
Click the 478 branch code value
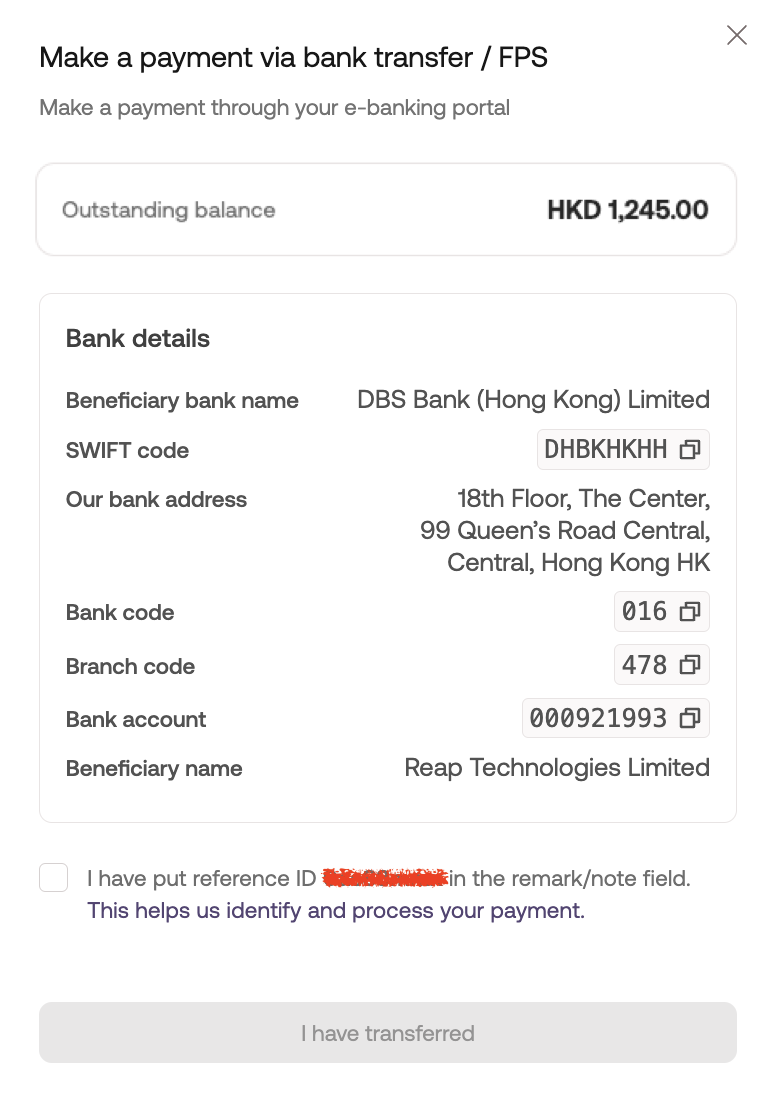644,665
